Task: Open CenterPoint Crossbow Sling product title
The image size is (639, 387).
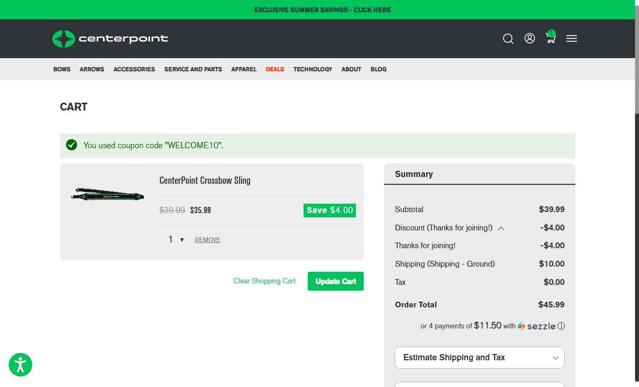Action: pos(205,180)
